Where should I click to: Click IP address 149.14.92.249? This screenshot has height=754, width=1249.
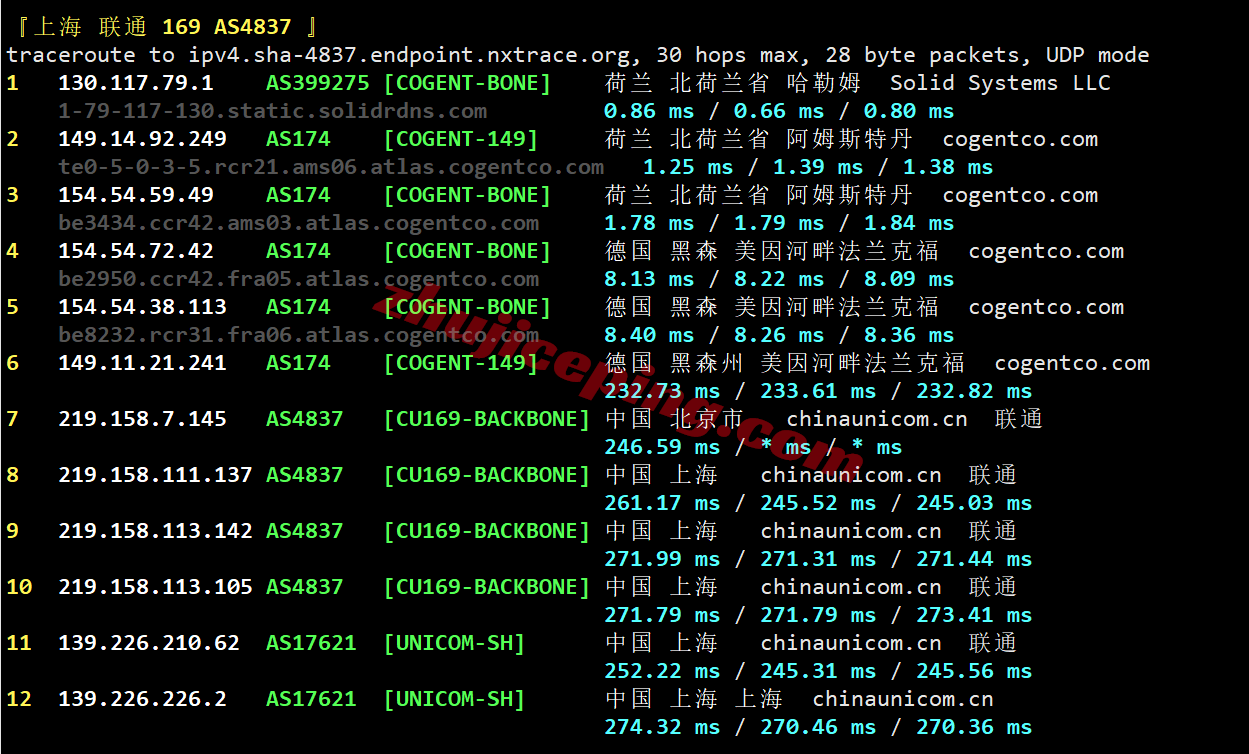[x=142, y=139]
